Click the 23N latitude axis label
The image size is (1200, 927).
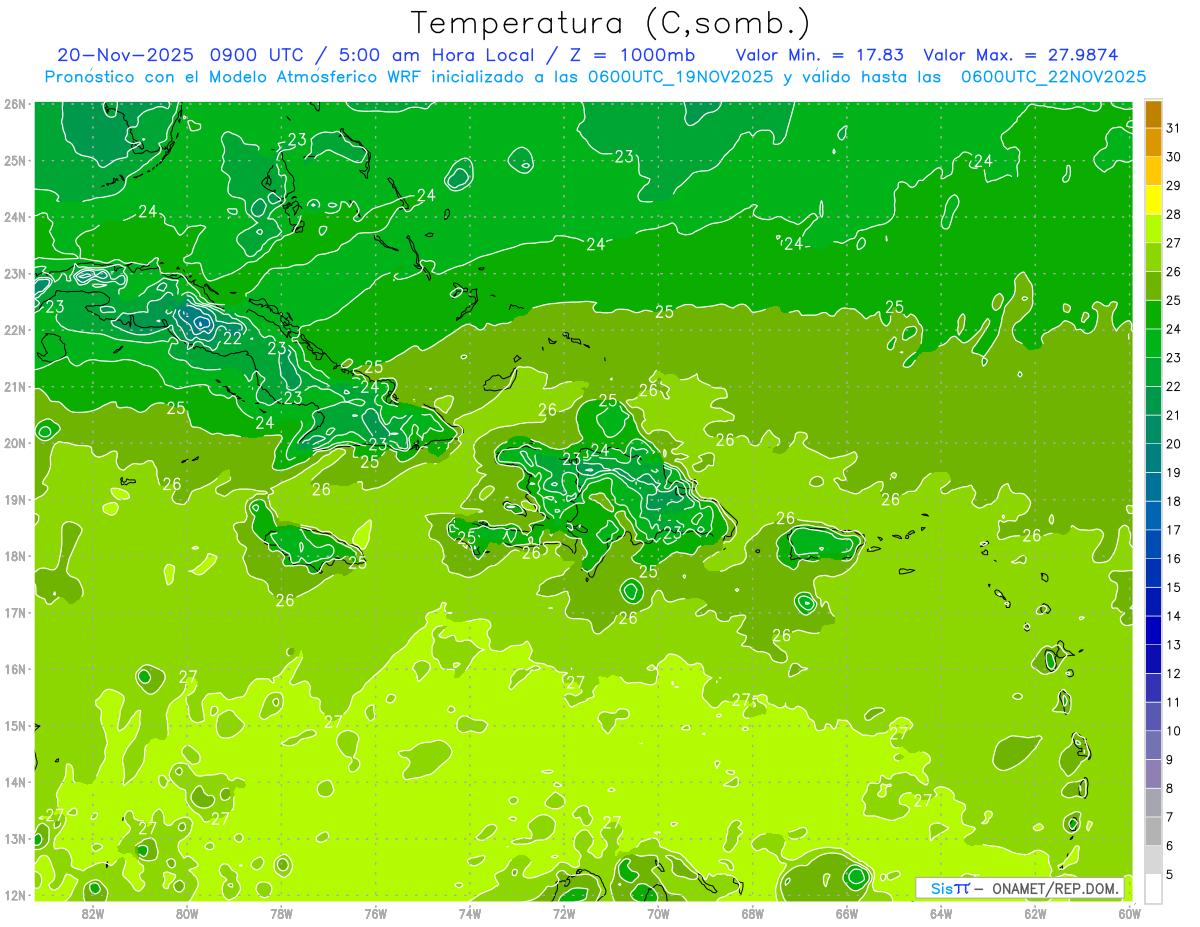pos(16,273)
